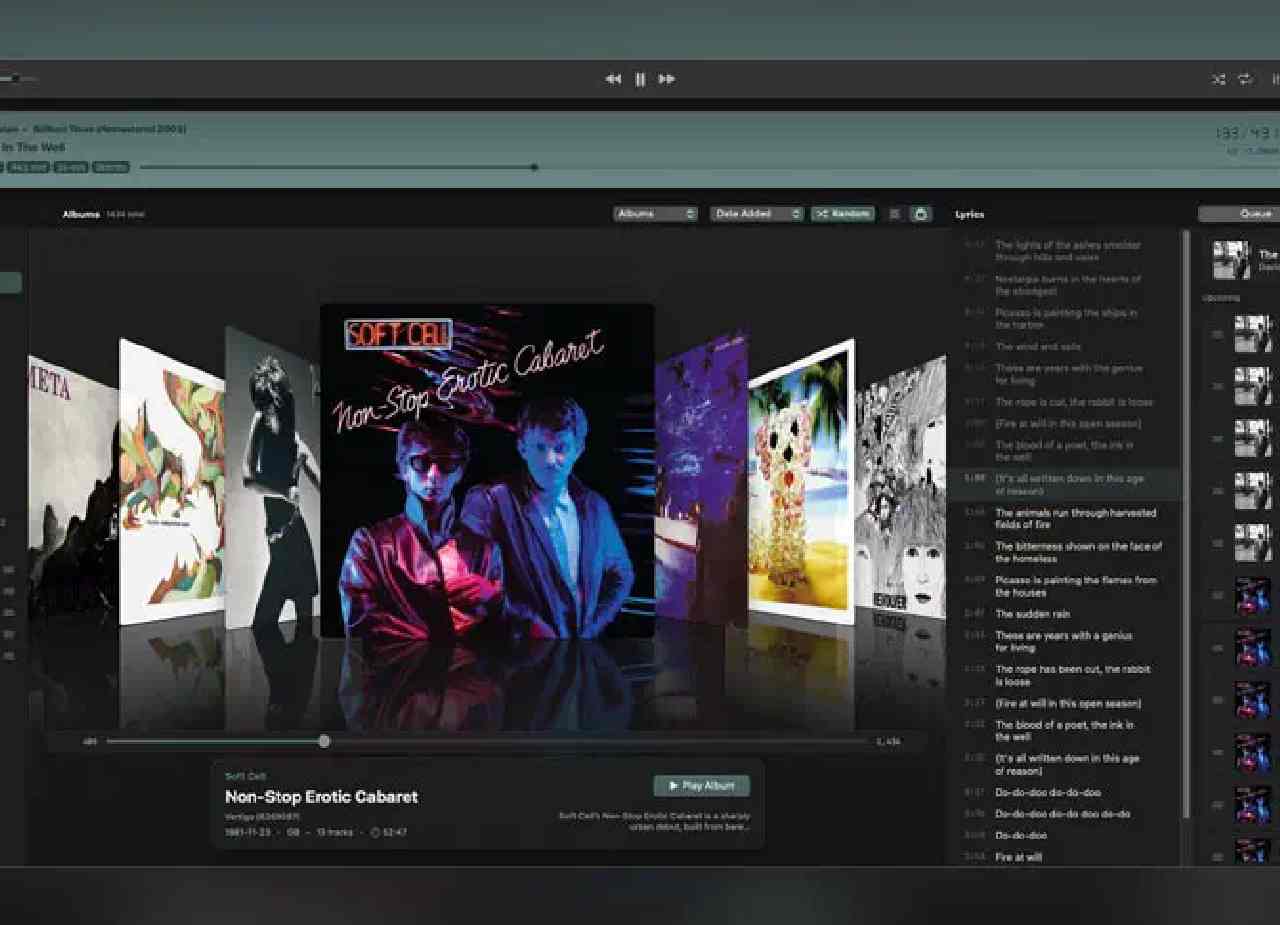Jump to lyric "The sudden rain"

[1032, 614]
